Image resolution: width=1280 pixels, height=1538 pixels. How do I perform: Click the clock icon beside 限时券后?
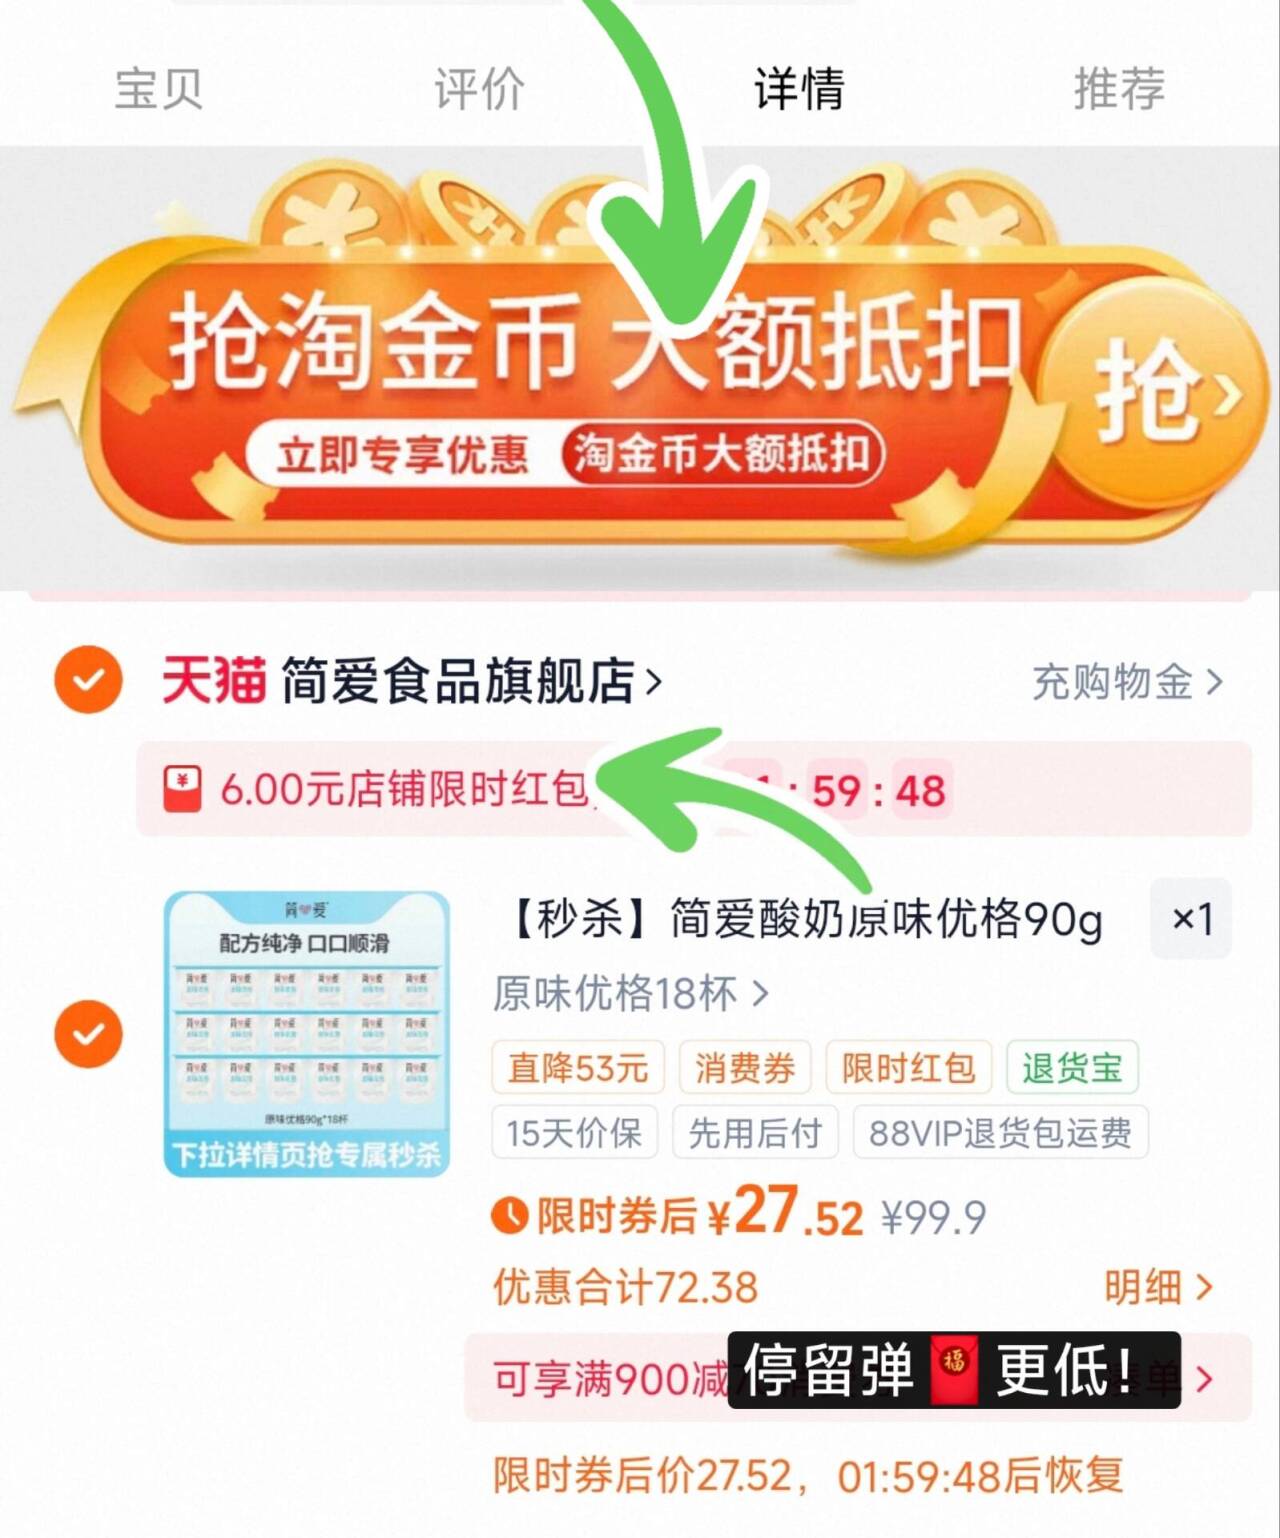(509, 1216)
